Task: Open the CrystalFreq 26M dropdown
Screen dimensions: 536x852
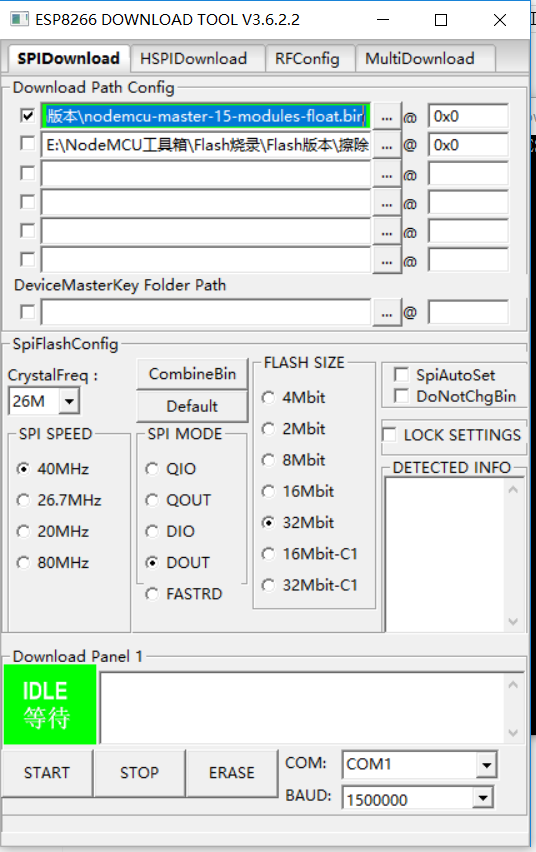Action: [x=69, y=402]
